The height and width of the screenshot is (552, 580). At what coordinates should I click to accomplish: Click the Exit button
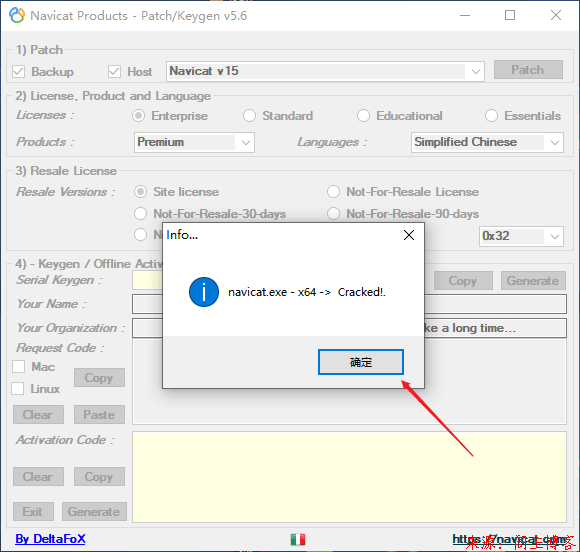tap(33, 511)
